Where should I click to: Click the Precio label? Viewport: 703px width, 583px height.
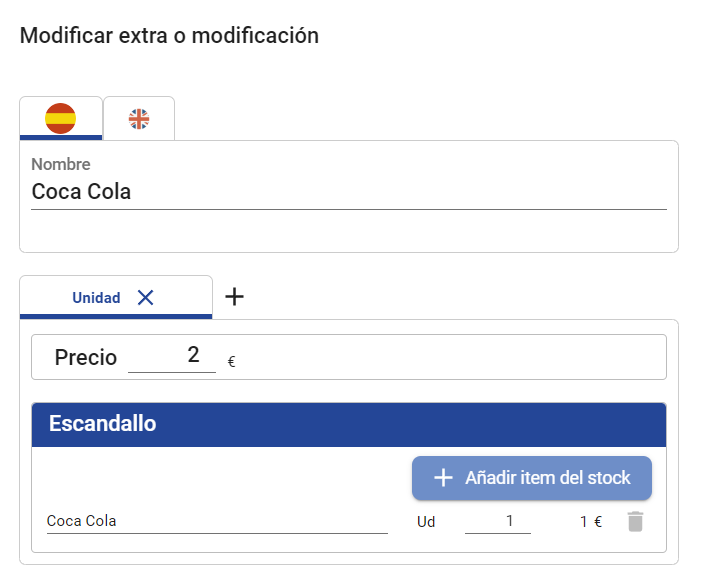pos(86,357)
